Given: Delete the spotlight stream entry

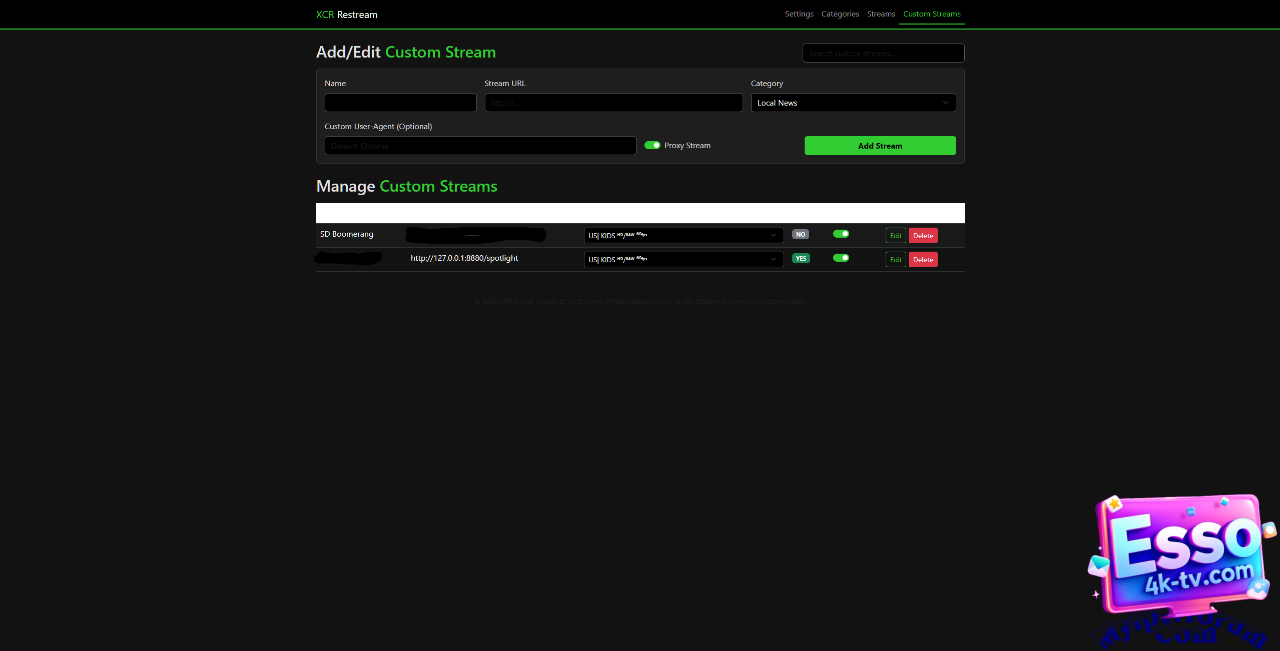Looking at the screenshot, I should [x=923, y=260].
